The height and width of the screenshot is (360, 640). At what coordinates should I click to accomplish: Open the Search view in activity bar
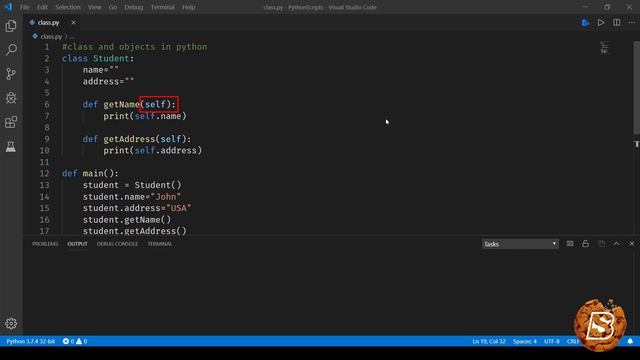pos(11,50)
